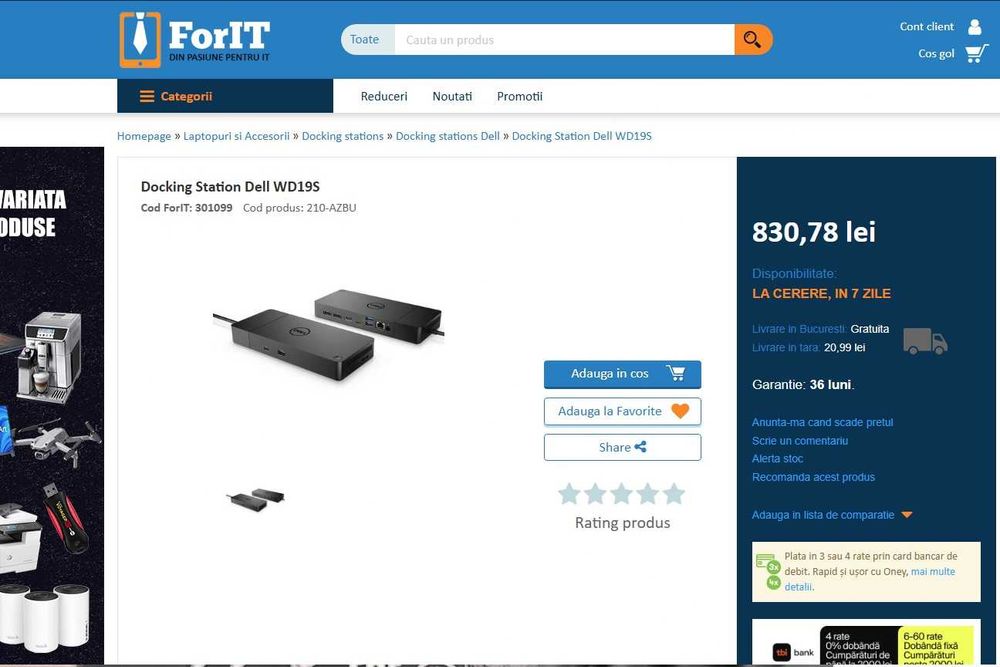Image resolution: width=1000 pixels, height=667 pixels.
Task: Click the tbi bank logo
Action: coord(793,652)
